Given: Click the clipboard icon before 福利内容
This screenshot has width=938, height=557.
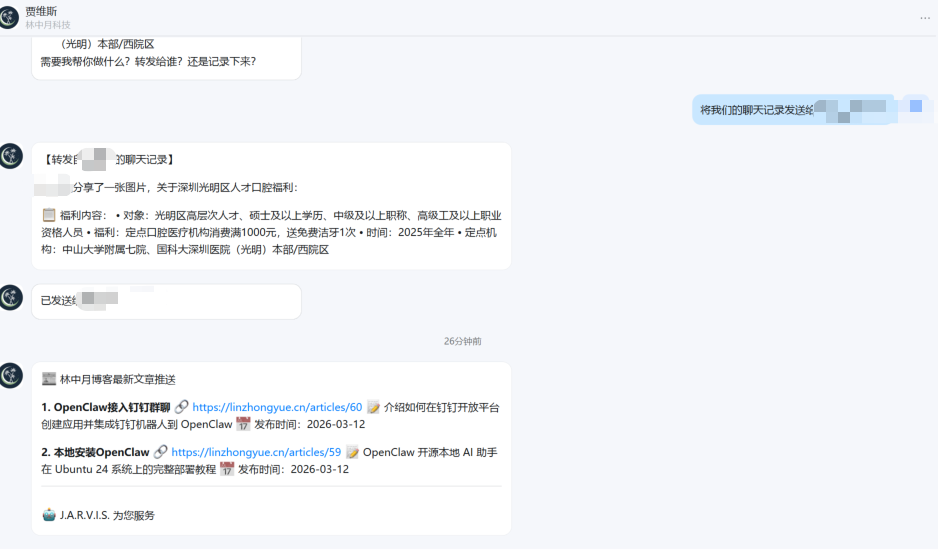Looking at the screenshot, I should [49, 215].
